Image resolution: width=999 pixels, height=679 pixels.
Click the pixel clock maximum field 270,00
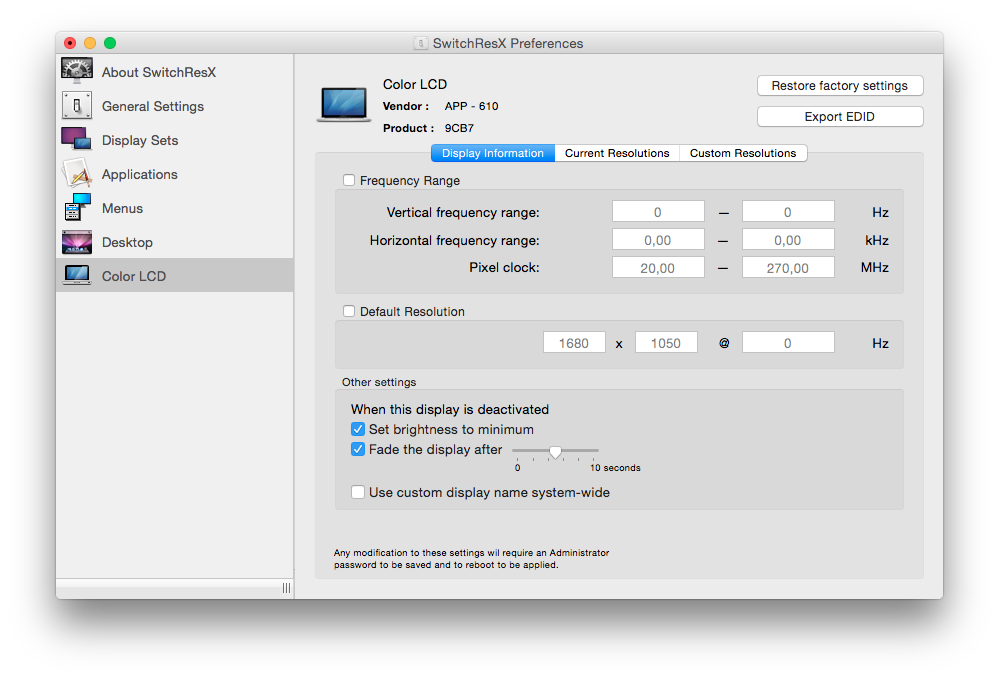coord(788,268)
